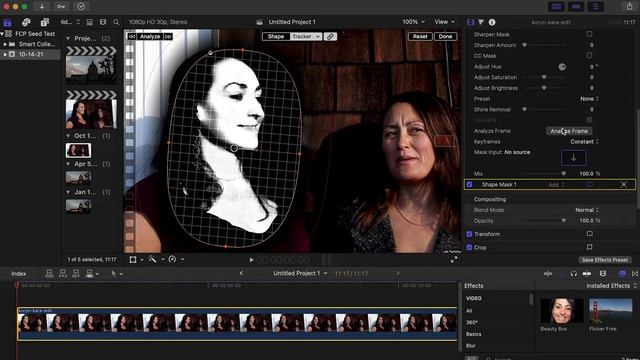Screen dimensions: 640x360
Task: Open the View dropdown in viewer
Action: pos(444,22)
